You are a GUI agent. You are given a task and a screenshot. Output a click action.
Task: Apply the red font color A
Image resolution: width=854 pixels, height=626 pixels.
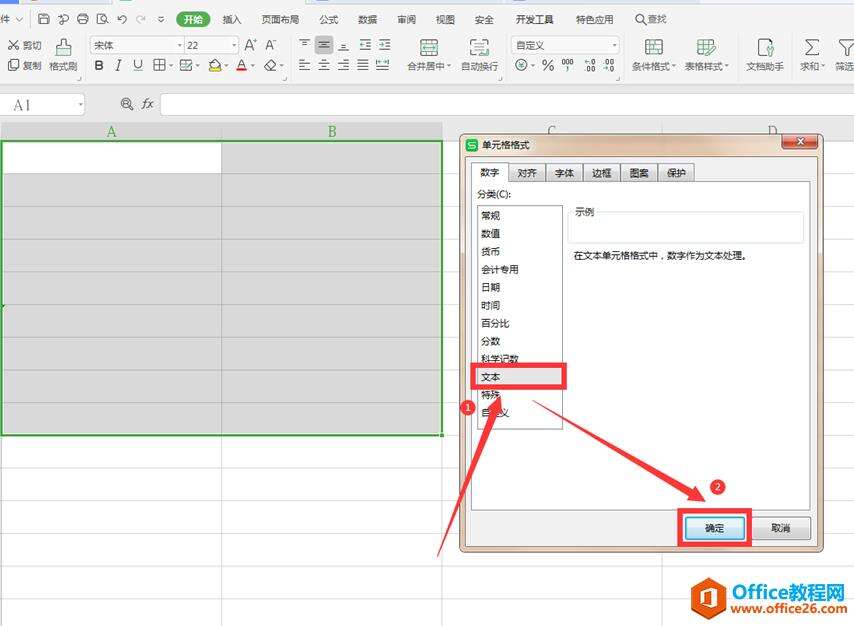[242, 66]
